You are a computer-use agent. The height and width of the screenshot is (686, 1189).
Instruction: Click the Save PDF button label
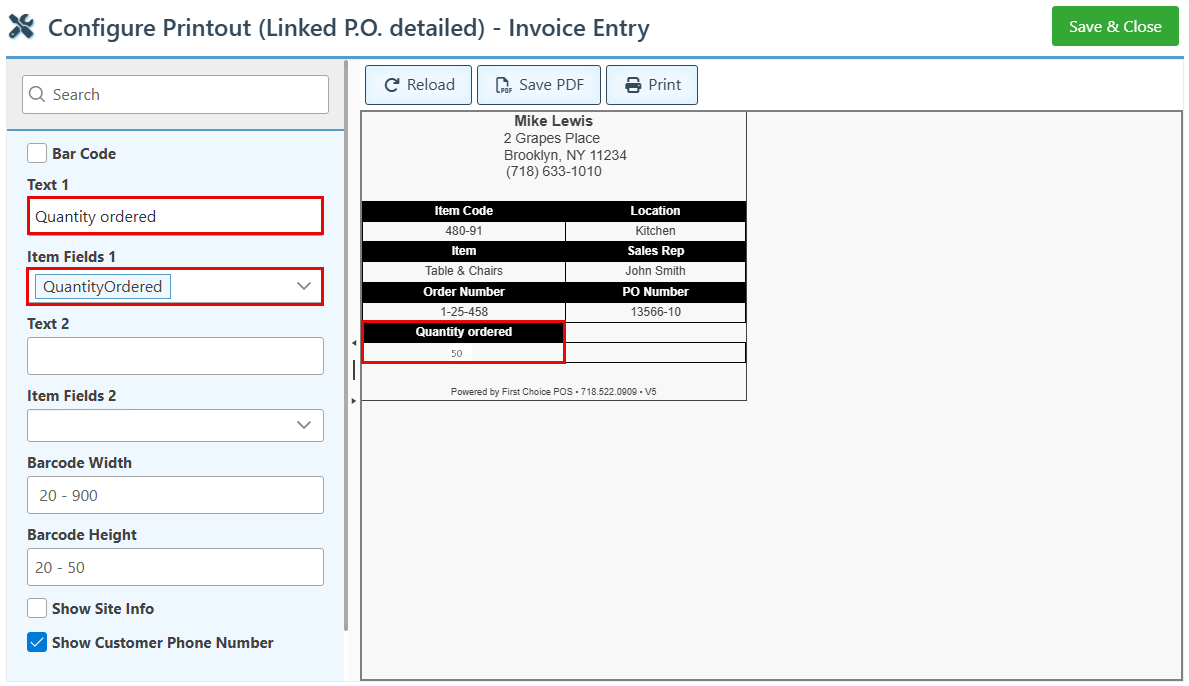pos(551,85)
